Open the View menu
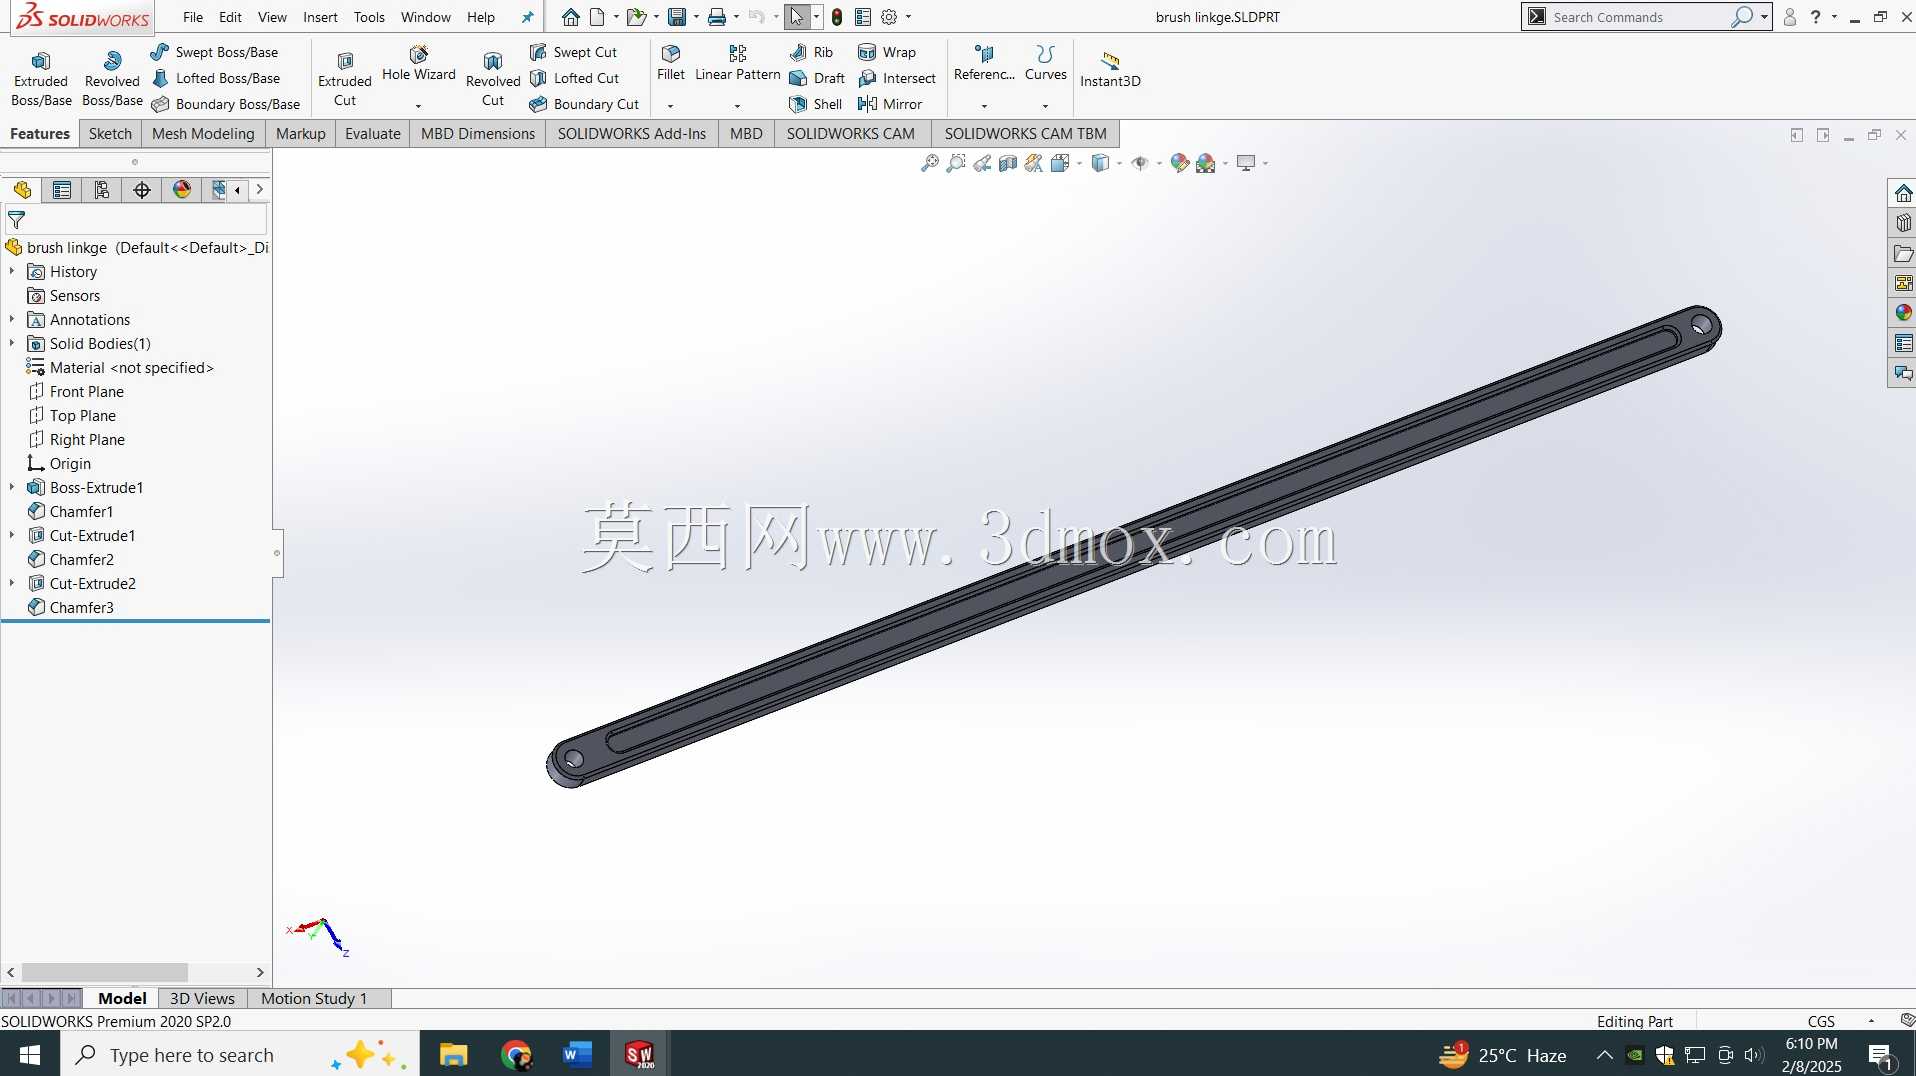This screenshot has height=1076, width=1916. point(272,17)
